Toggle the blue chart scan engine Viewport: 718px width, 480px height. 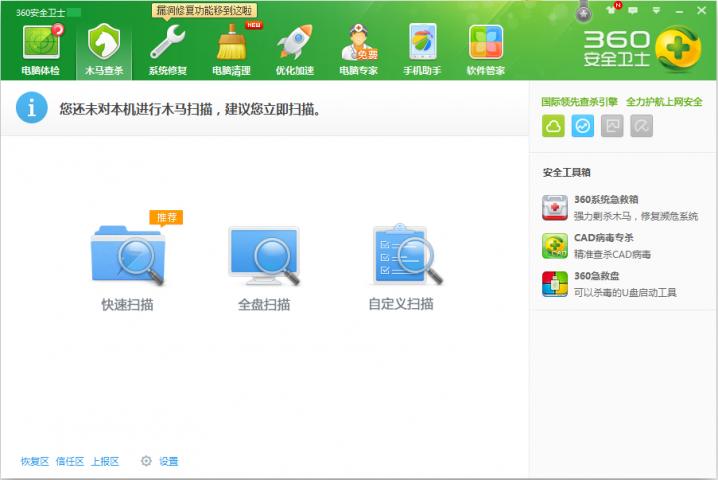583,126
